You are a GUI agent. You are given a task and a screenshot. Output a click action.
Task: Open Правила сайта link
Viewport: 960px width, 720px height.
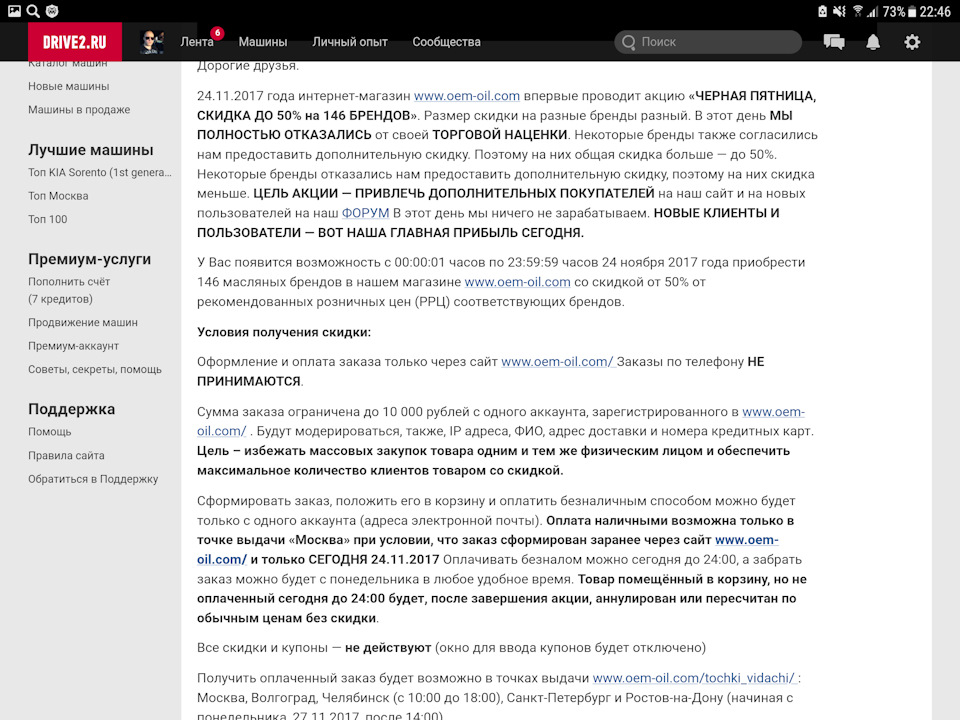point(66,456)
